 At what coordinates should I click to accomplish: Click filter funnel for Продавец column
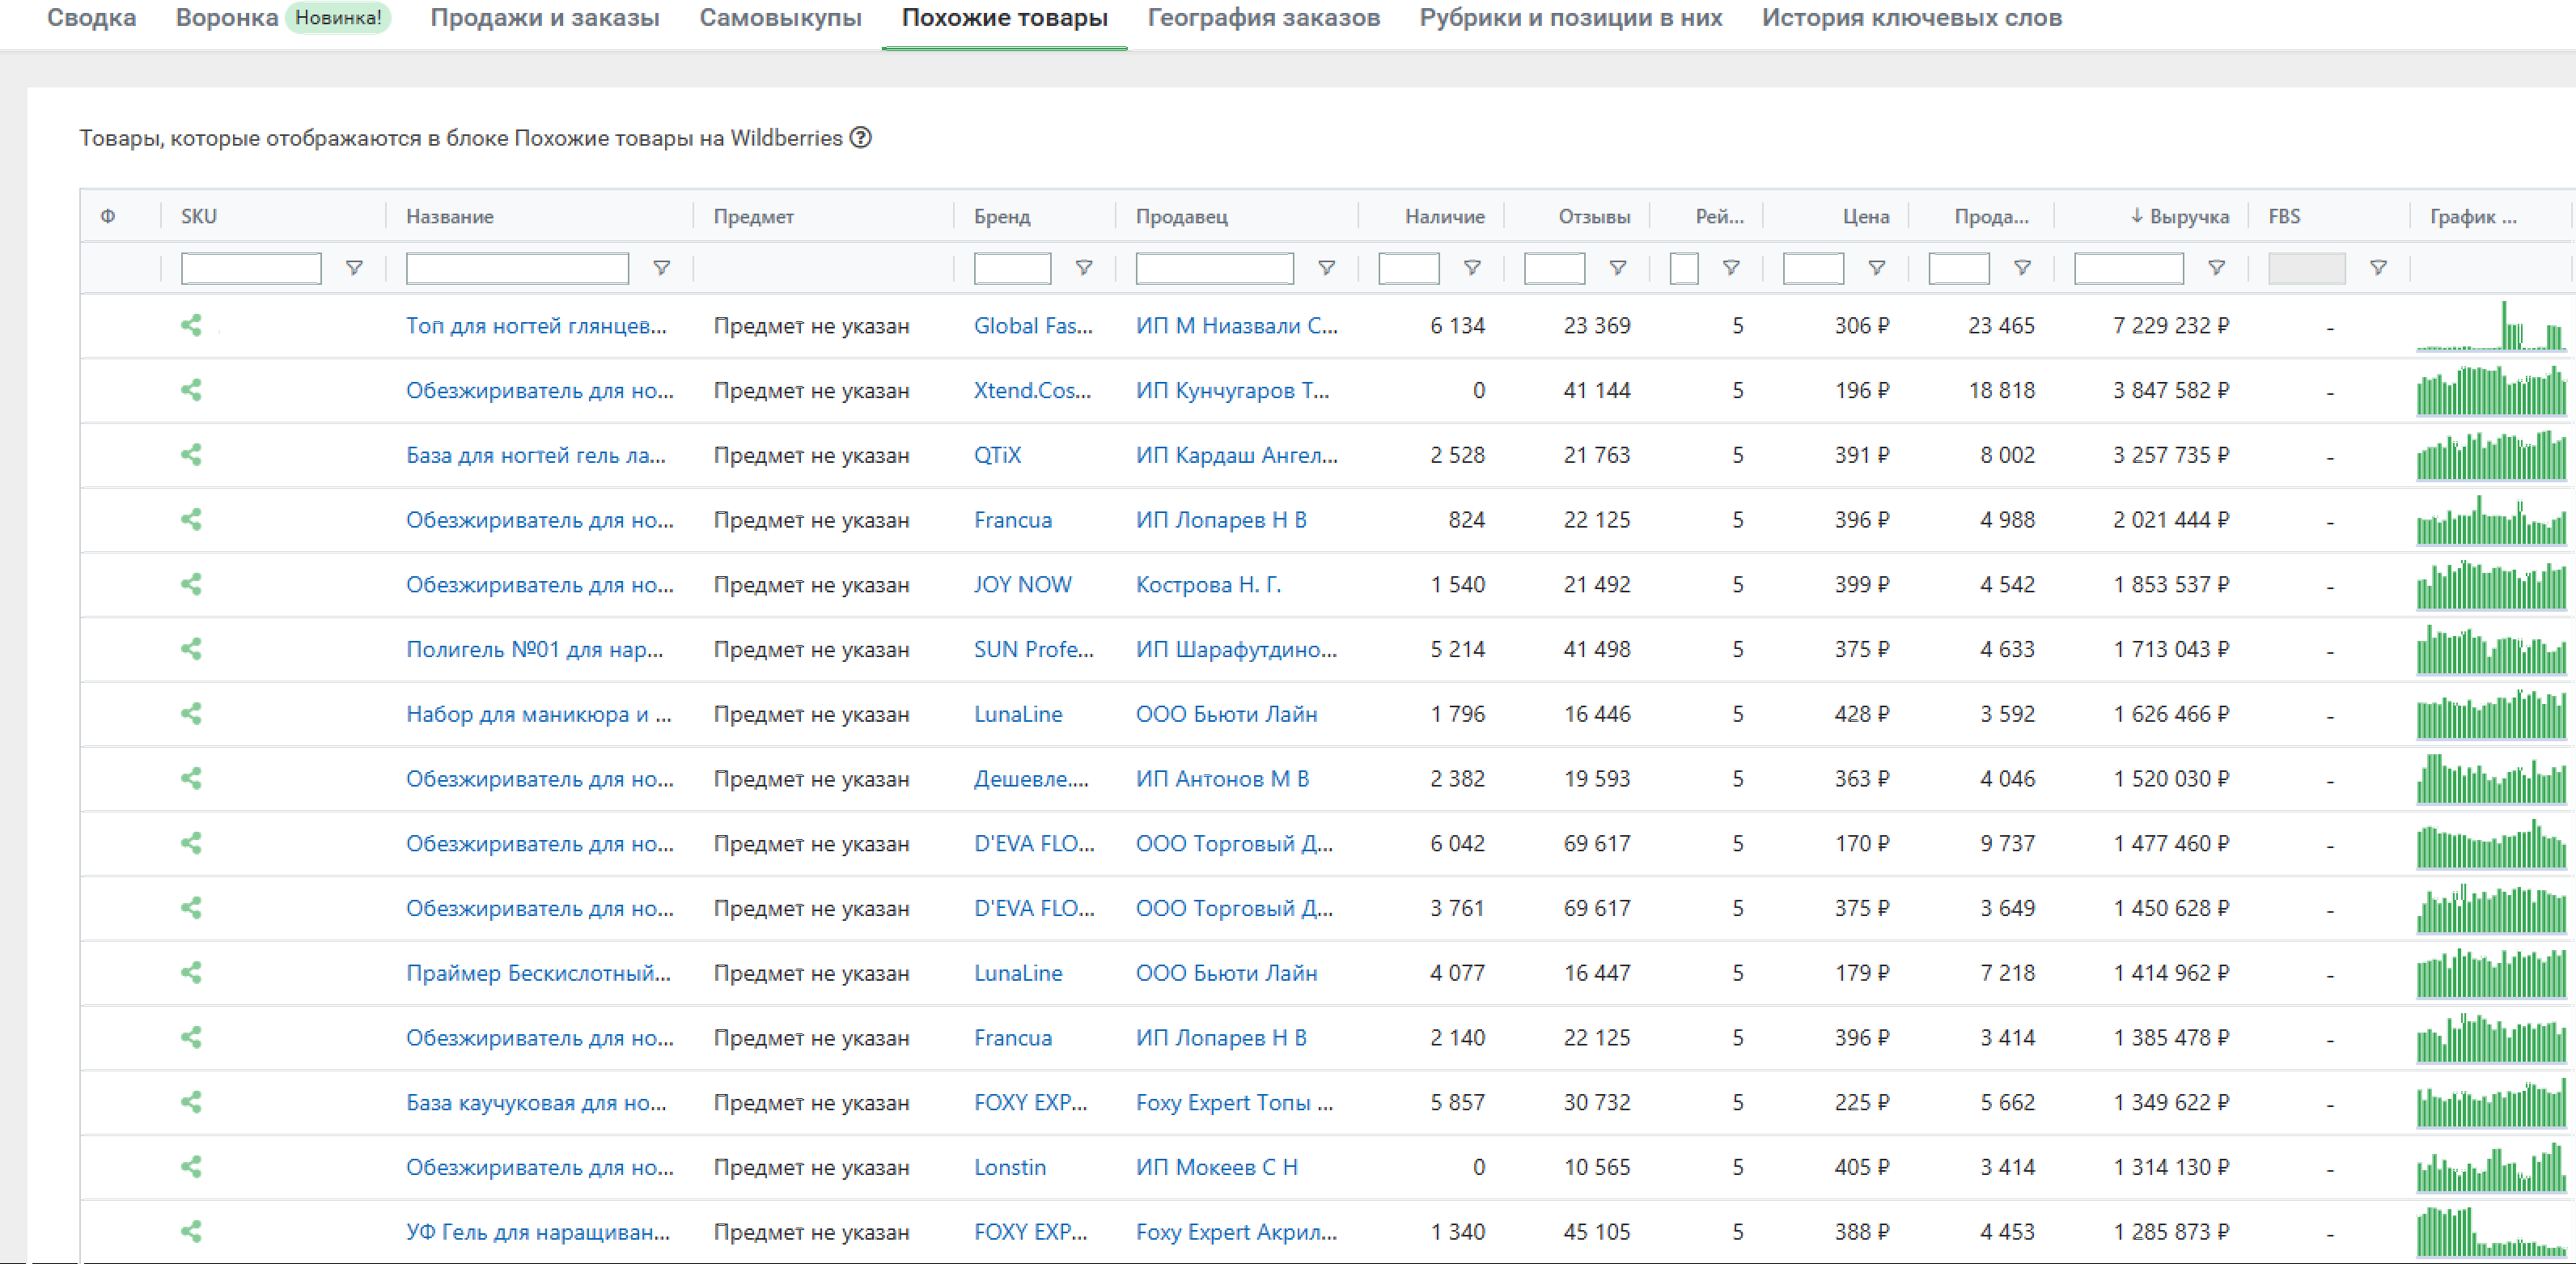click(x=1326, y=268)
